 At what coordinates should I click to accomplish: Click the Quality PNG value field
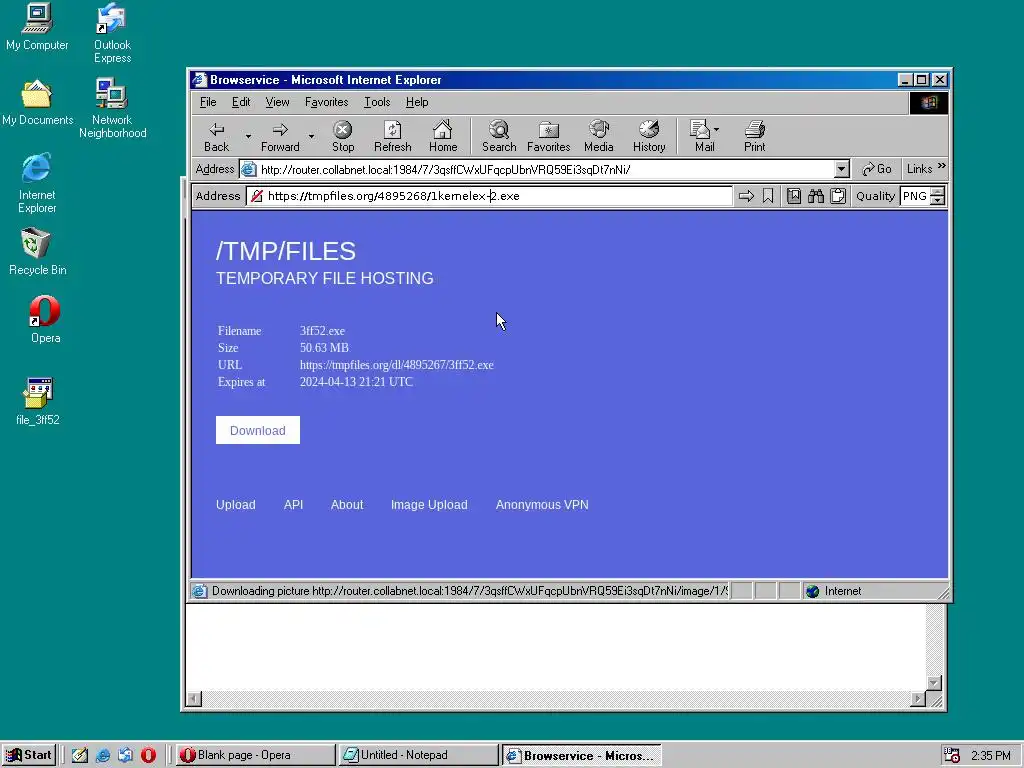pyautogui.click(x=915, y=196)
